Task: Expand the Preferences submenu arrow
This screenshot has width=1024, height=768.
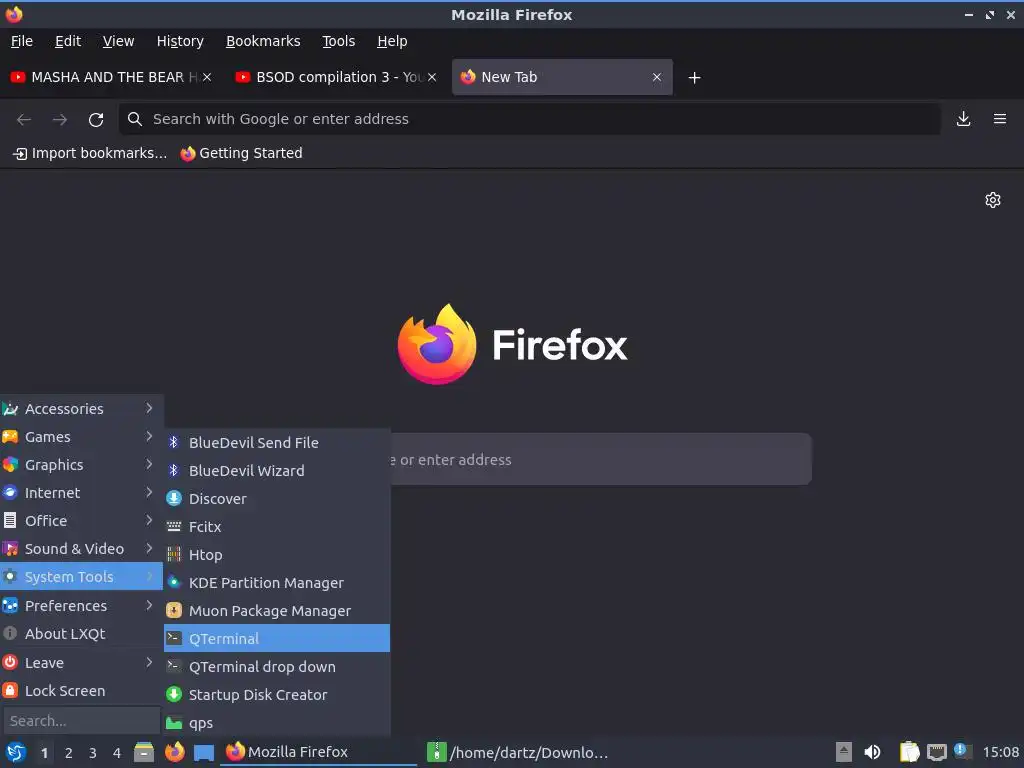Action: click(149, 605)
